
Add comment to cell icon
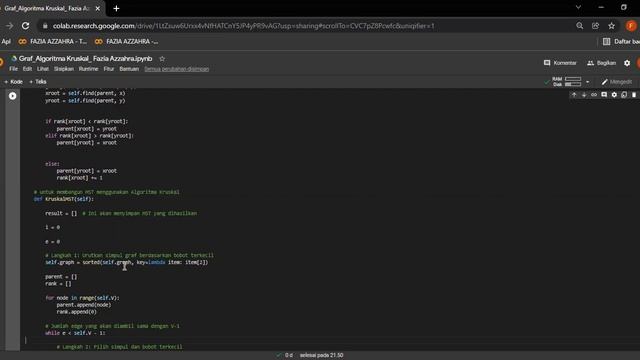604,95
